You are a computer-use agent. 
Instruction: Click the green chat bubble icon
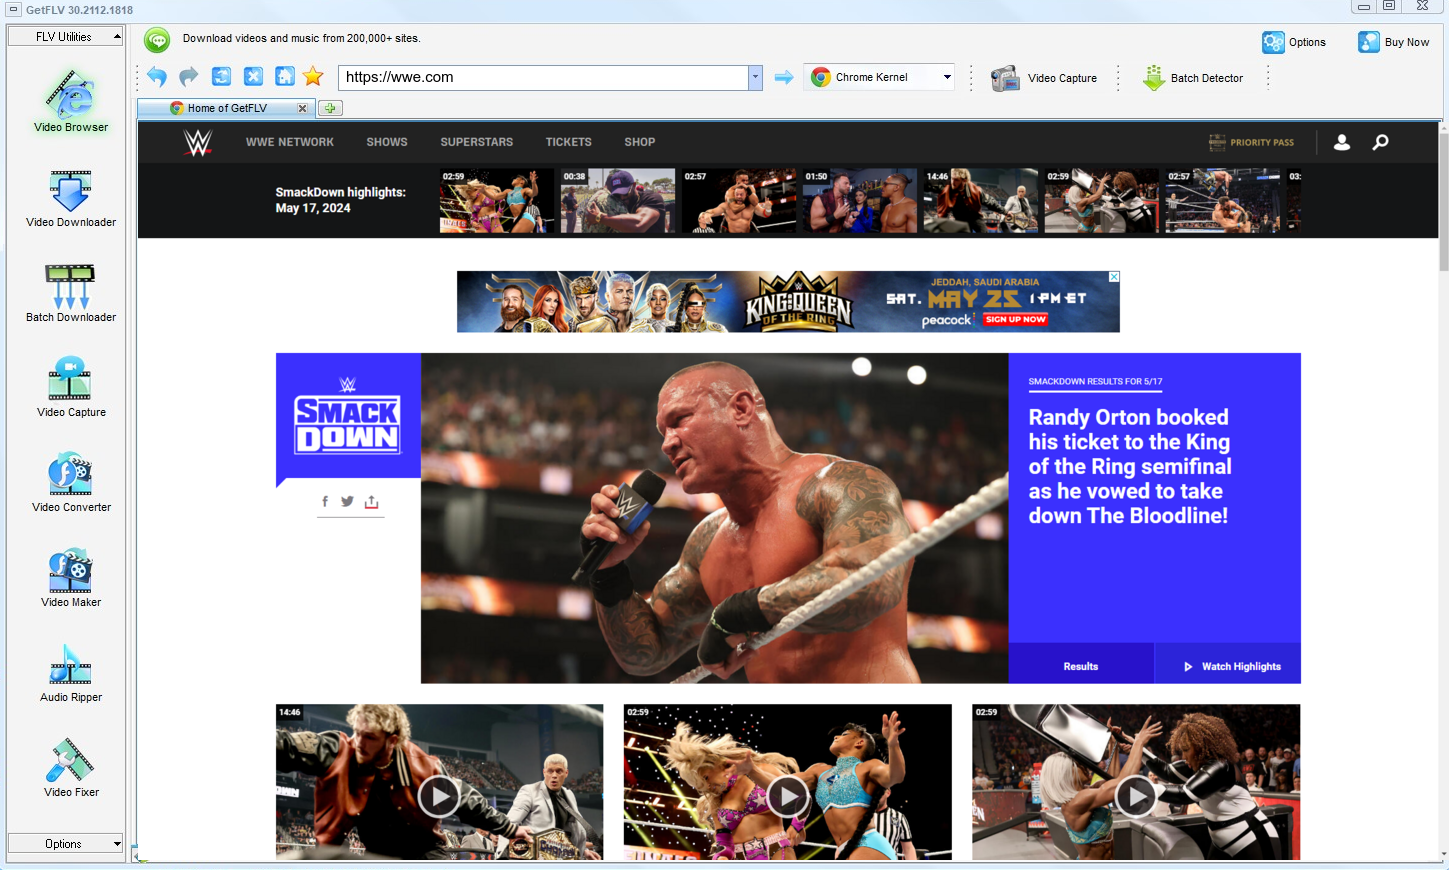click(x=157, y=40)
